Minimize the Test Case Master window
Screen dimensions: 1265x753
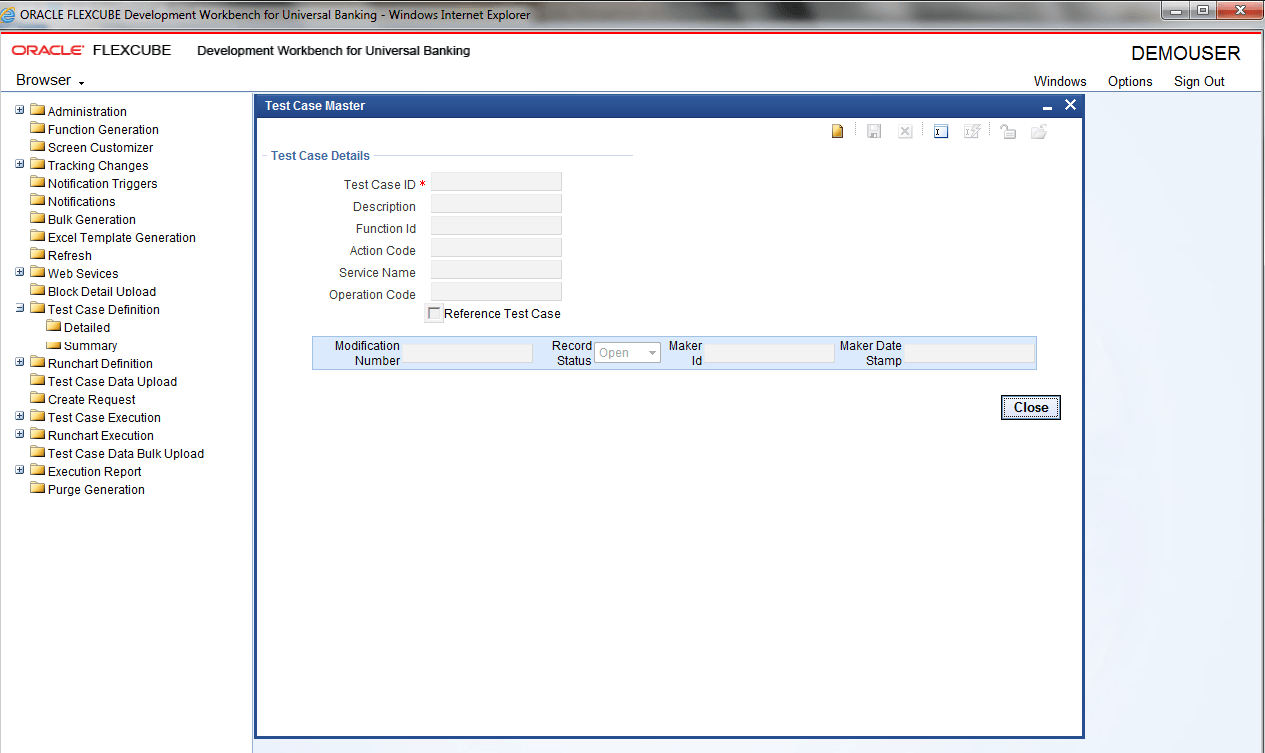point(1047,106)
